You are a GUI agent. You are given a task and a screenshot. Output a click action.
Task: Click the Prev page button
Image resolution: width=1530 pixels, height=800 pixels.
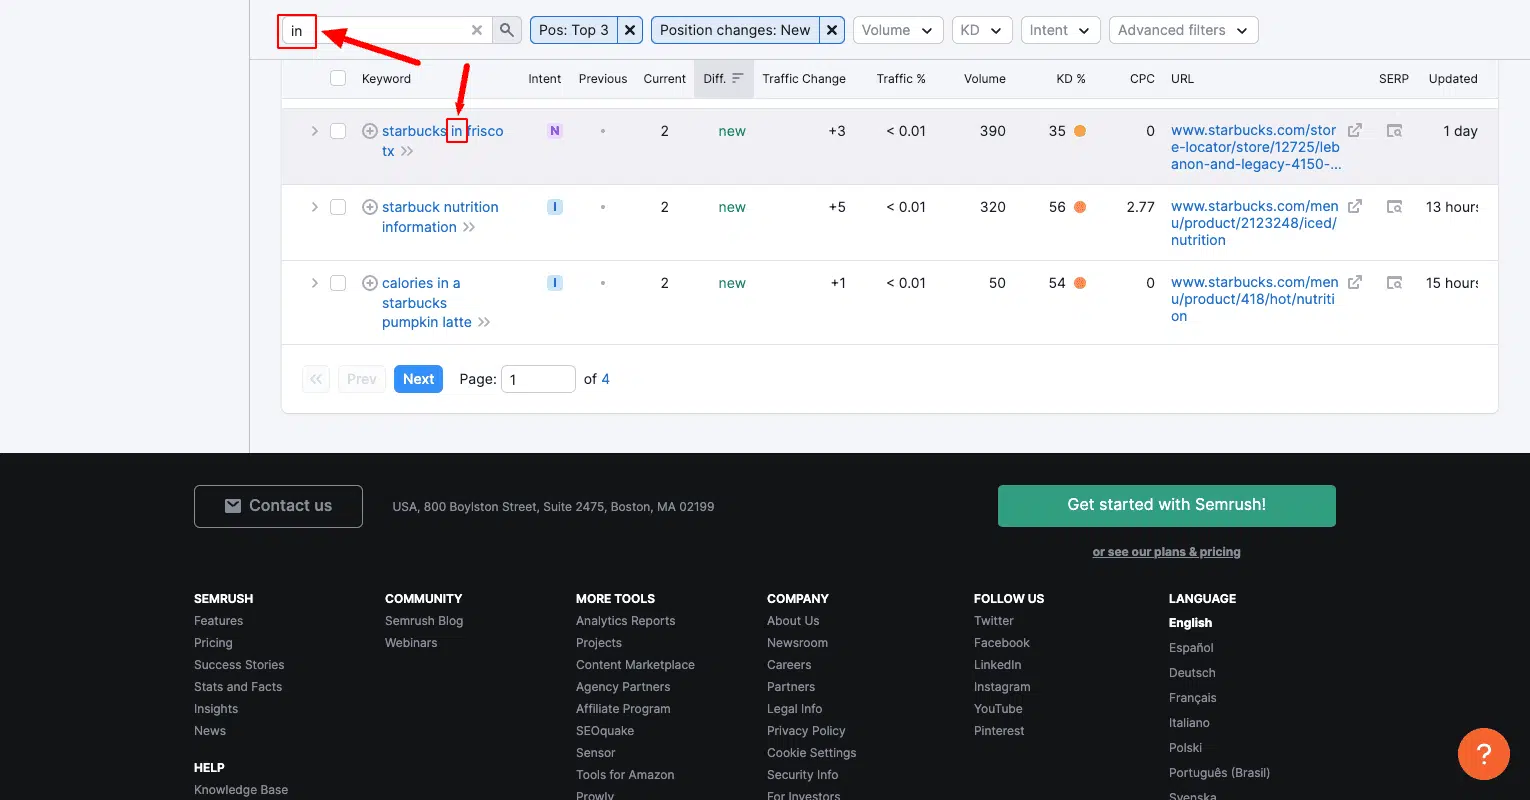pyautogui.click(x=362, y=379)
